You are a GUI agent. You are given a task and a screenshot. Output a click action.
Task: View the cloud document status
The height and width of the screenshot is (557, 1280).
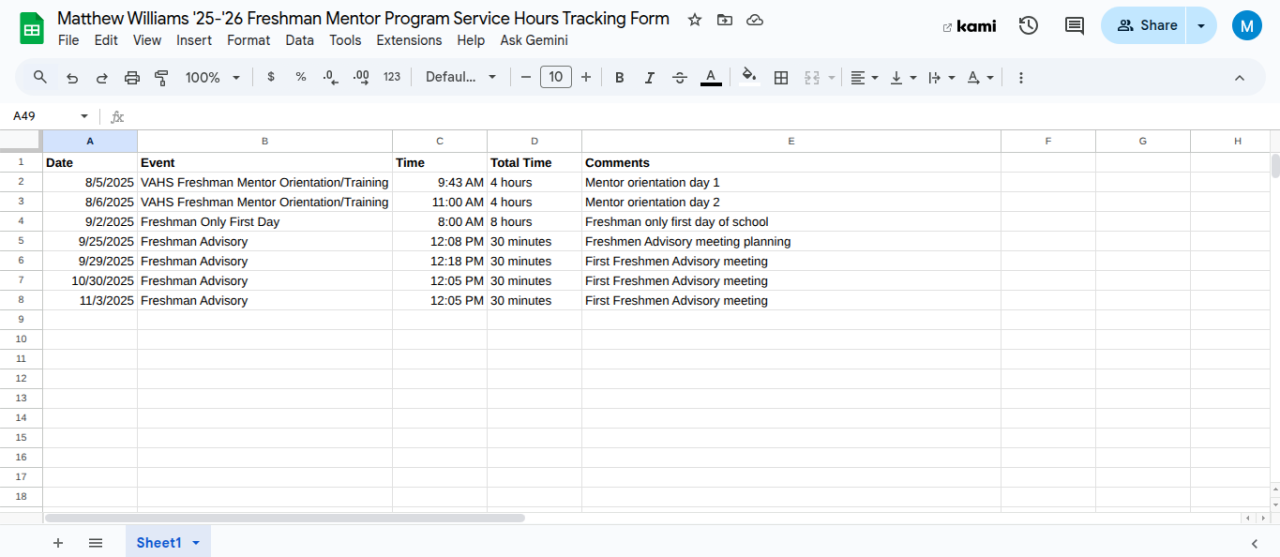(756, 20)
